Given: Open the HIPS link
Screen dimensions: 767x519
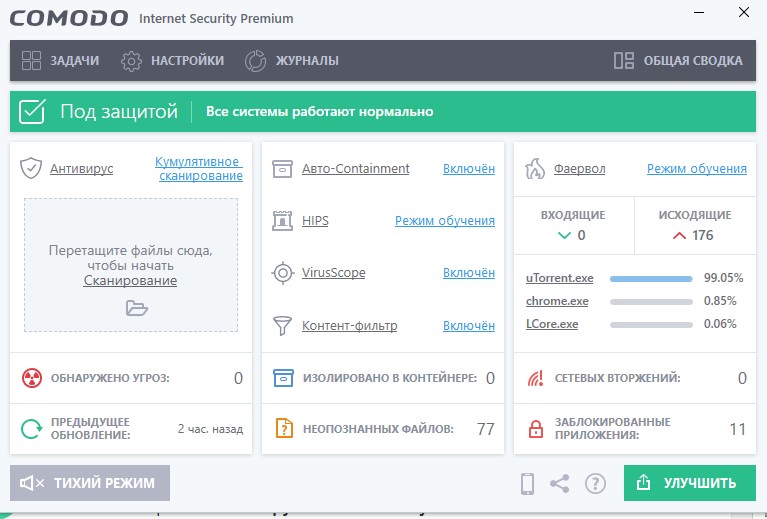Looking at the screenshot, I should coord(315,221).
